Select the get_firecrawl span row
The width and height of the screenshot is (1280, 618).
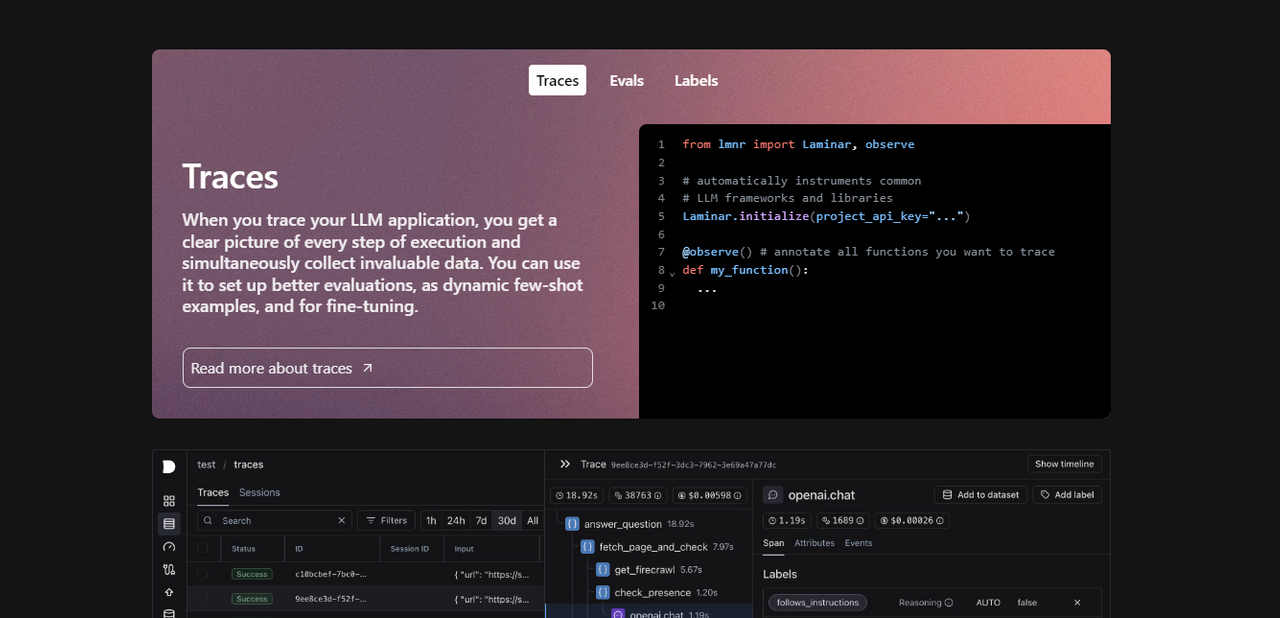(x=650, y=569)
